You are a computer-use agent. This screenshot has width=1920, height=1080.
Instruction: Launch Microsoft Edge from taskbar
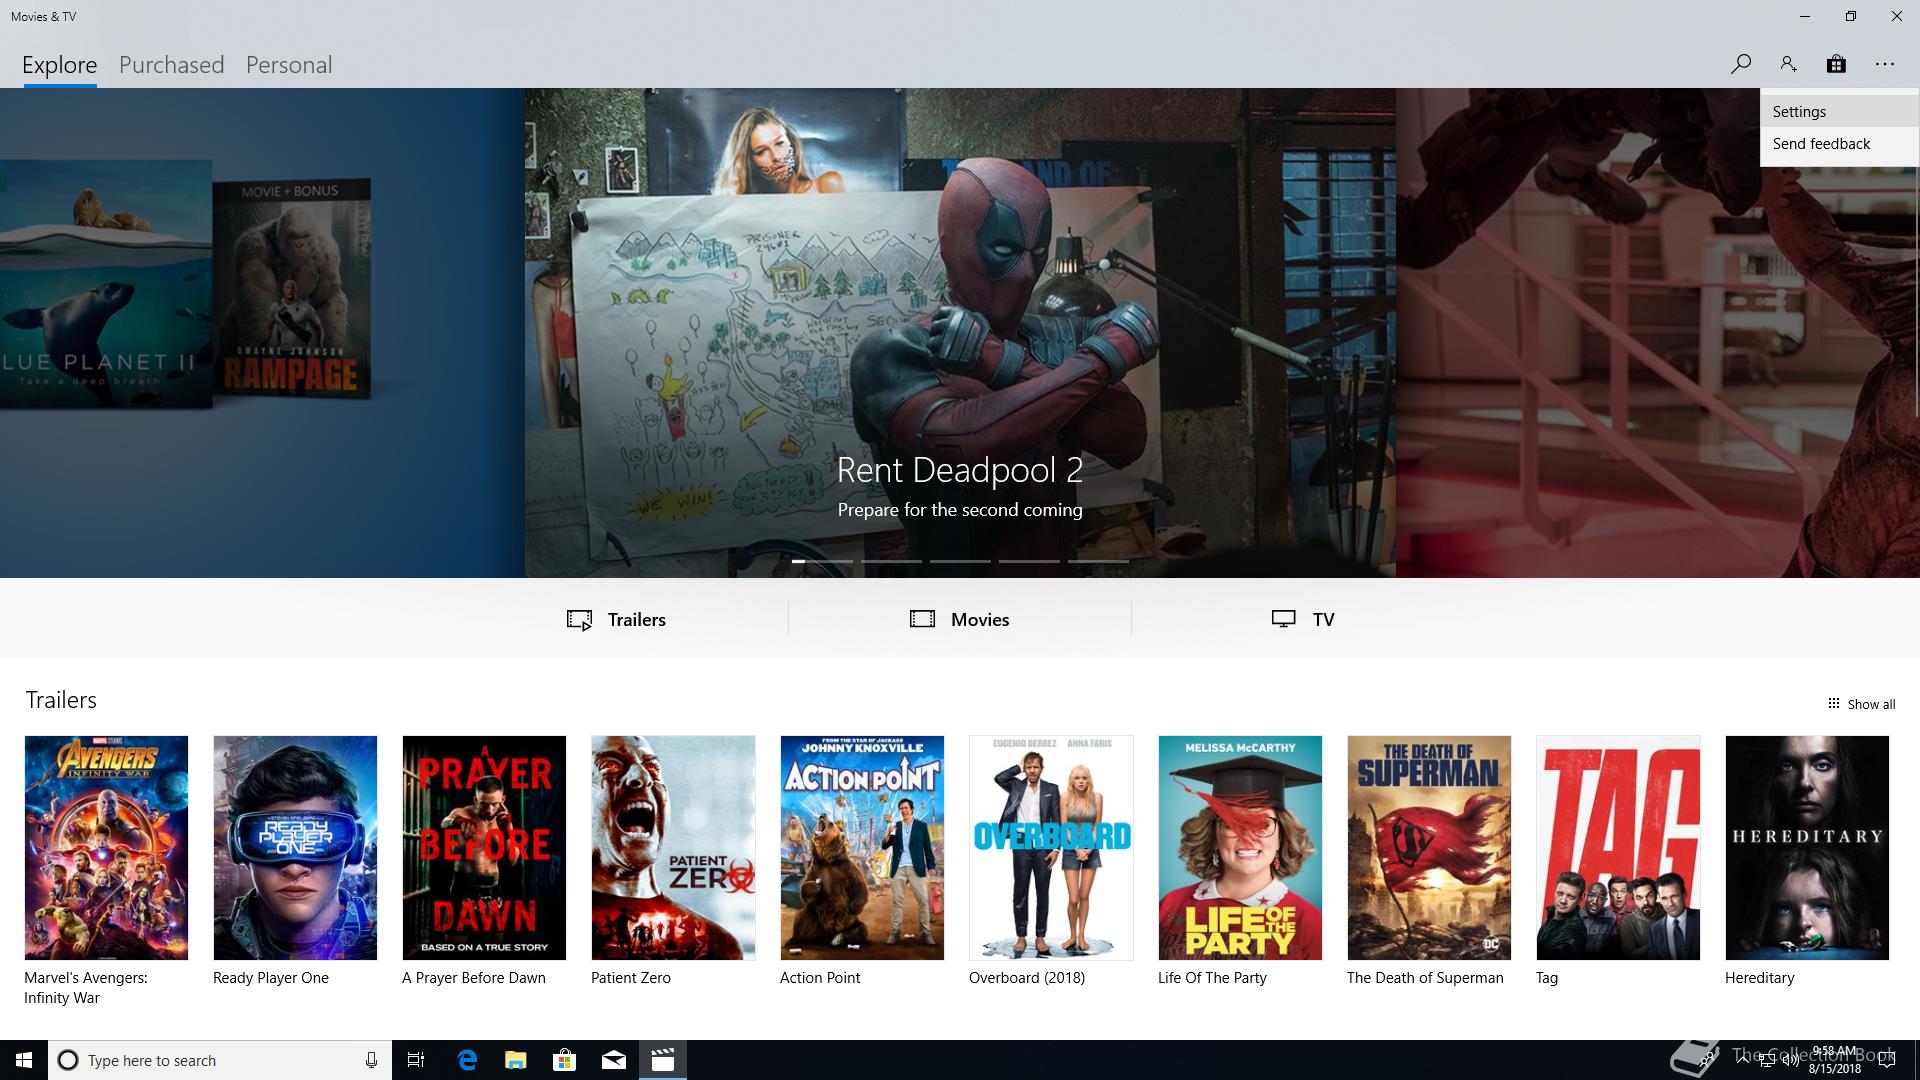(x=467, y=1060)
